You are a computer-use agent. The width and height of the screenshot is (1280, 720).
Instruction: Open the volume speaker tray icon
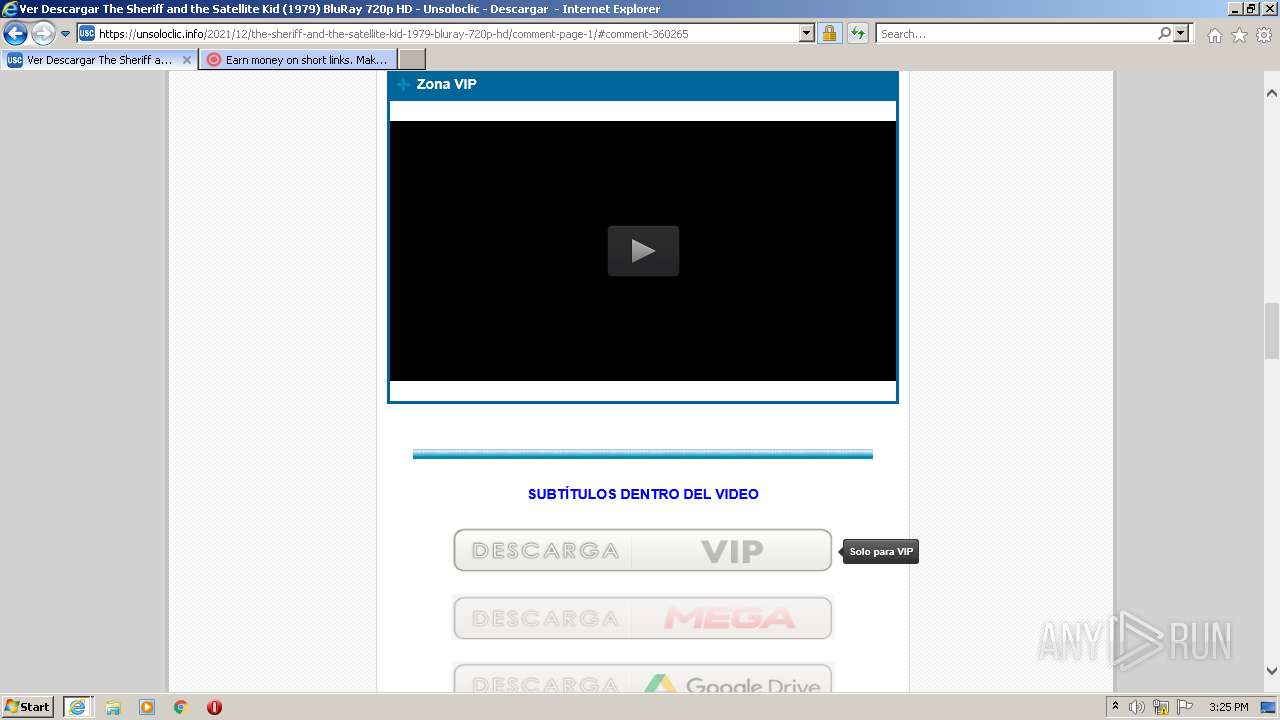pos(1137,707)
